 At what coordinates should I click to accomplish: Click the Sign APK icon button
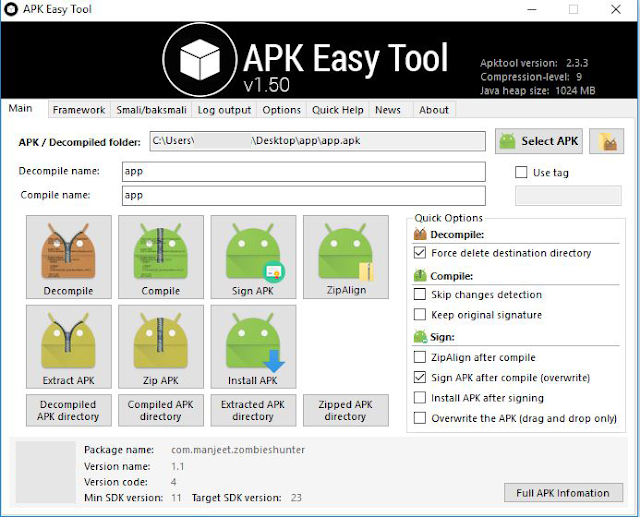pos(253,257)
